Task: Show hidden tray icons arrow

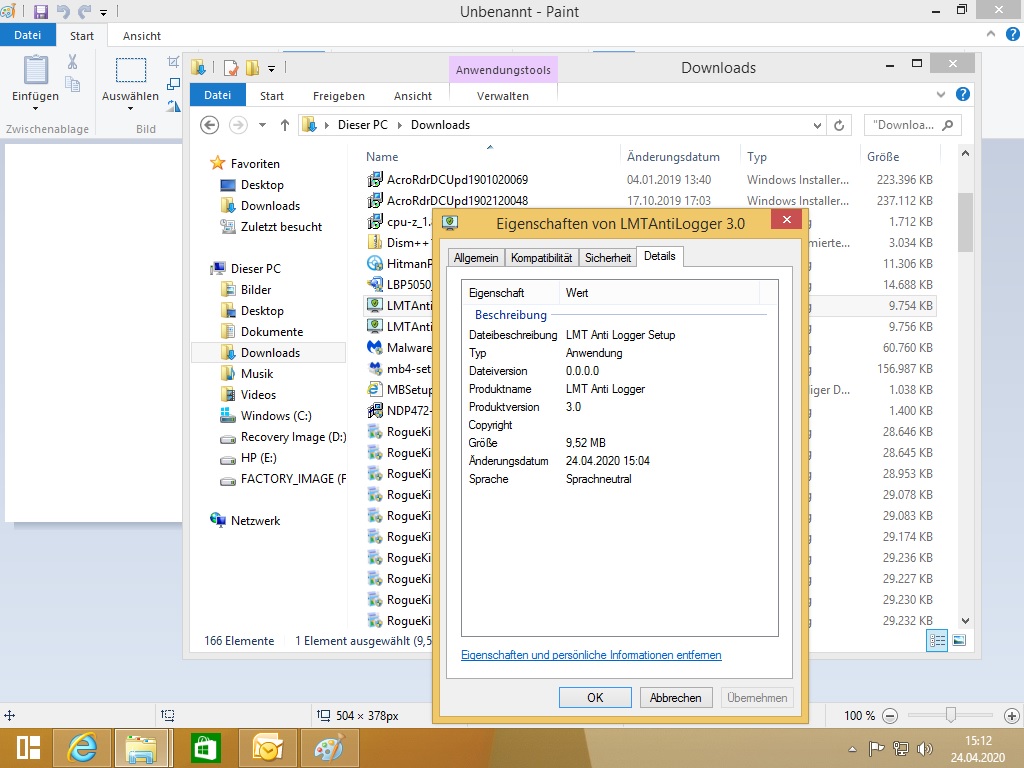Action: [852, 749]
